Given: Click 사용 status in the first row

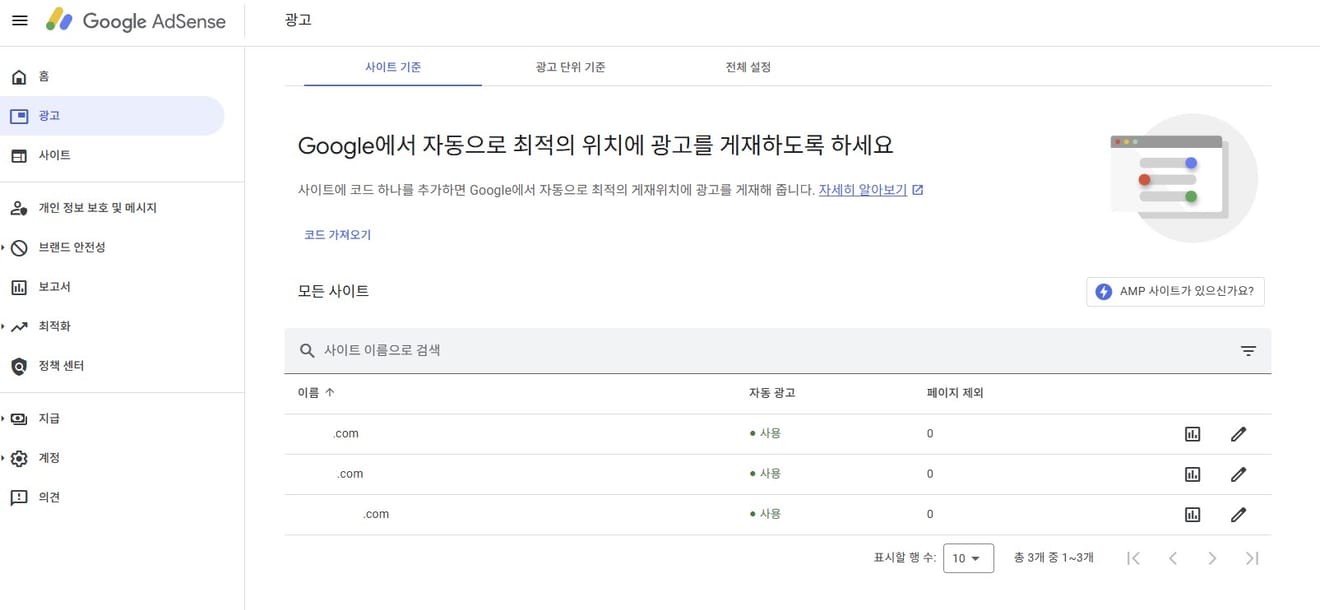Looking at the screenshot, I should 765,434.
